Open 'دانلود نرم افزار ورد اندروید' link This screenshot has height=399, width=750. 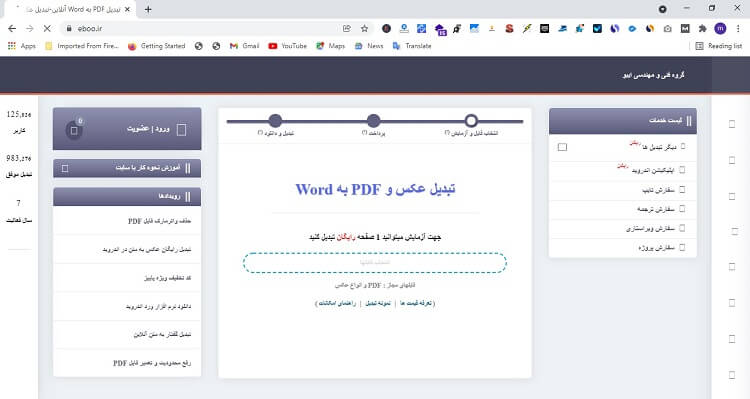(x=158, y=306)
